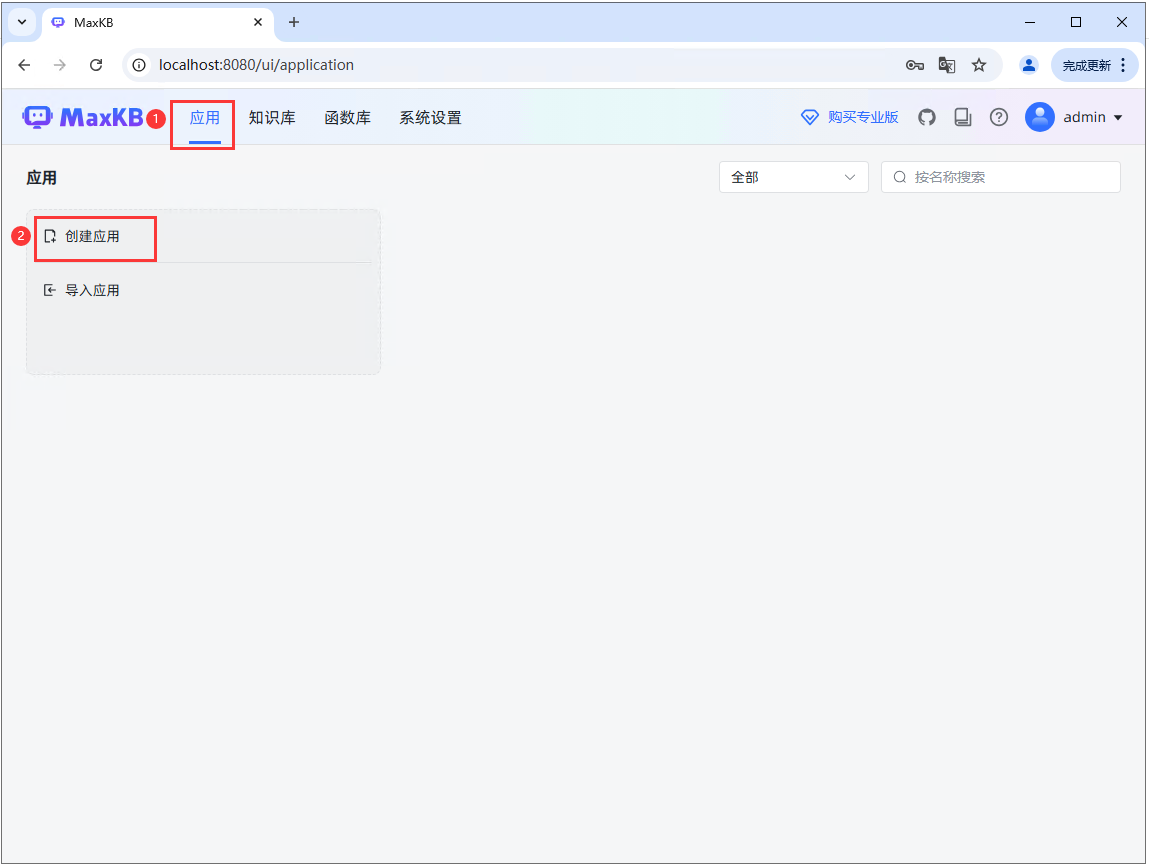View site information icon
Image resolution: width=1149 pixels, height=866 pixels.
click(138, 65)
